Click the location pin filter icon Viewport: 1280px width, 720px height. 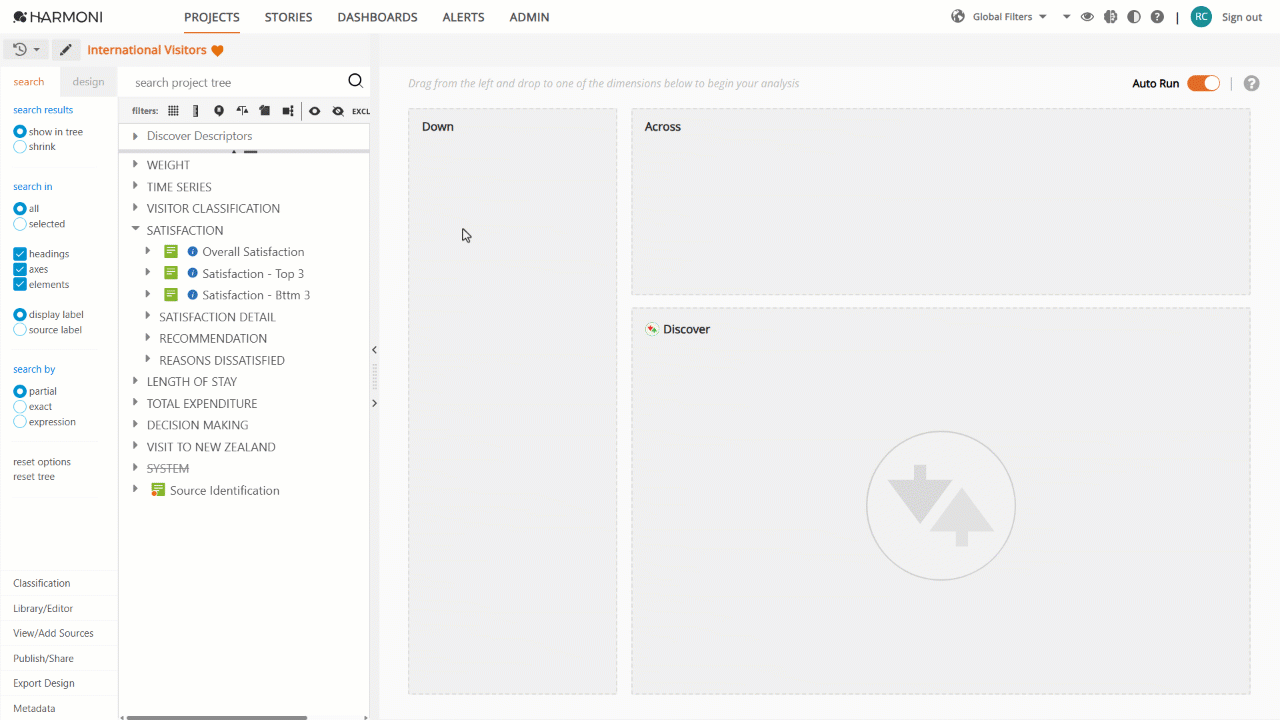click(219, 111)
